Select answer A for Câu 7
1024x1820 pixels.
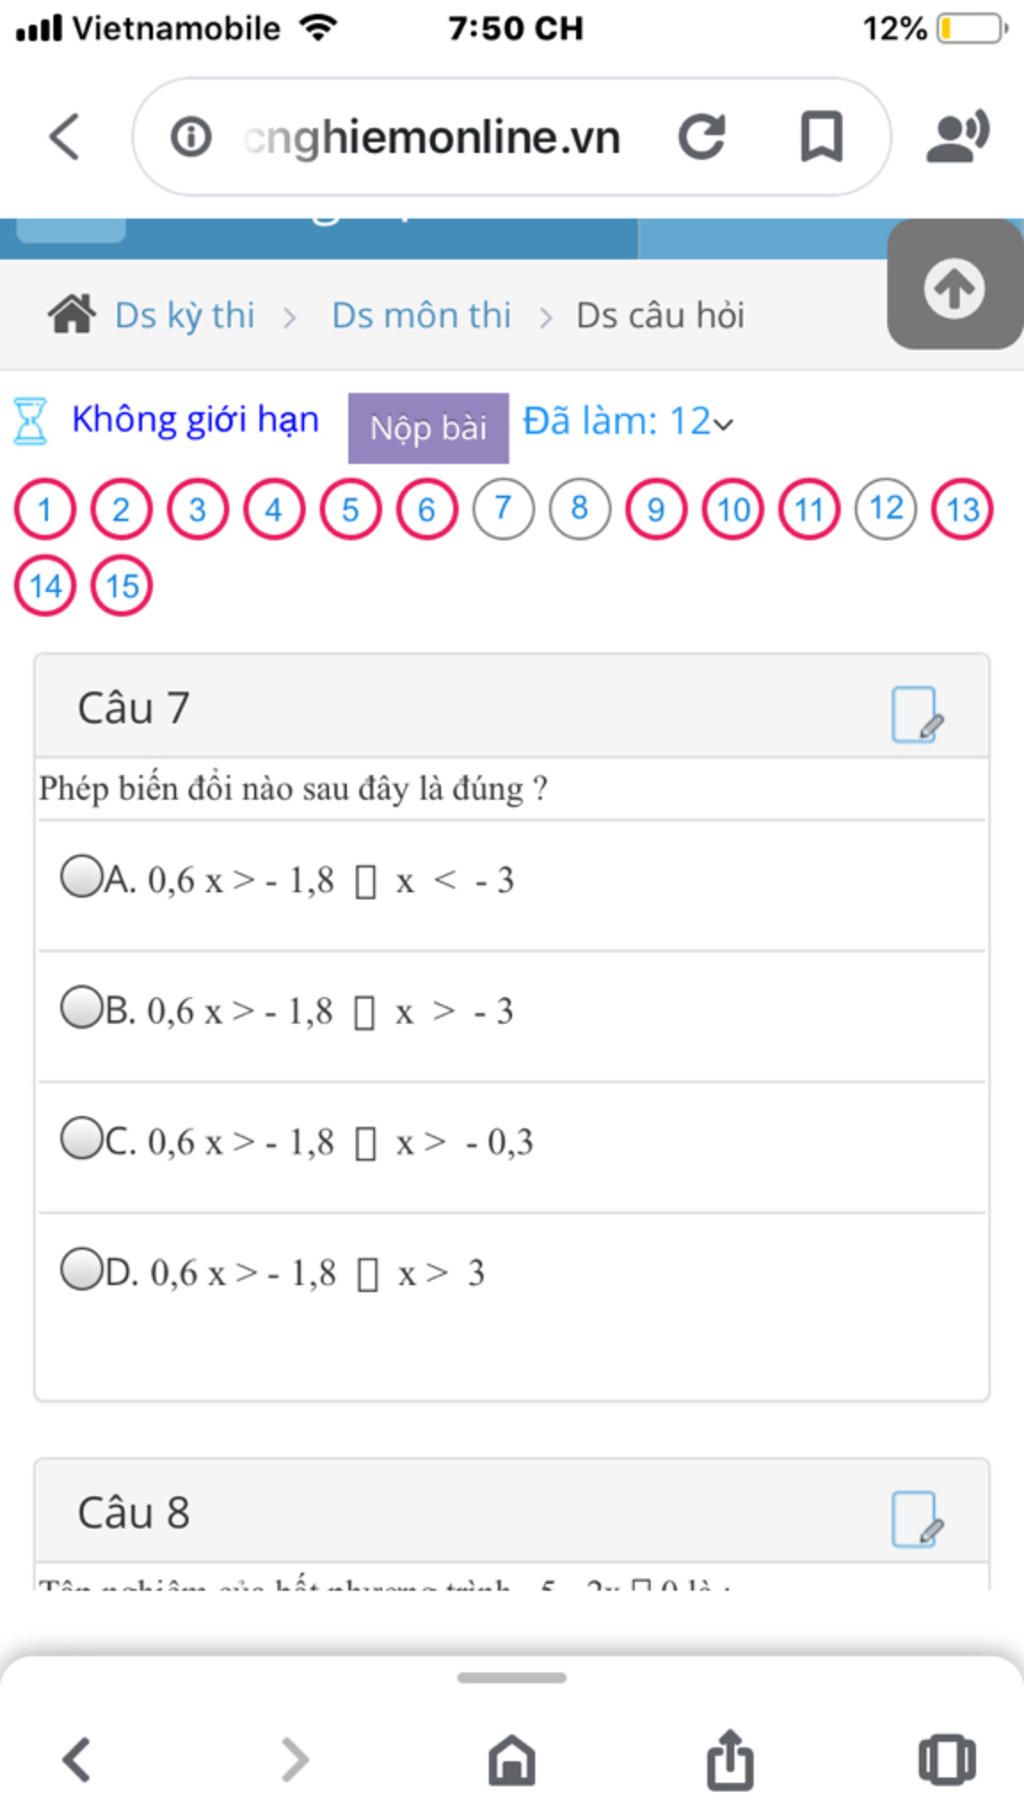pyautogui.click(x=81, y=876)
